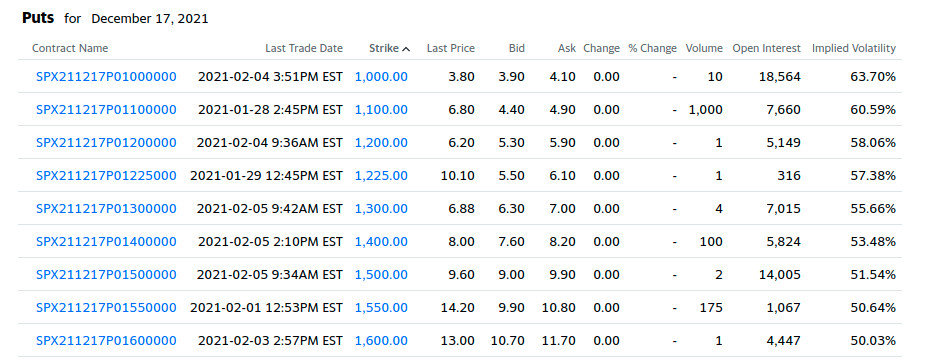This screenshot has height=362, width=932.
Task: Open contract SPX211217P01100000
Action: pos(106,110)
